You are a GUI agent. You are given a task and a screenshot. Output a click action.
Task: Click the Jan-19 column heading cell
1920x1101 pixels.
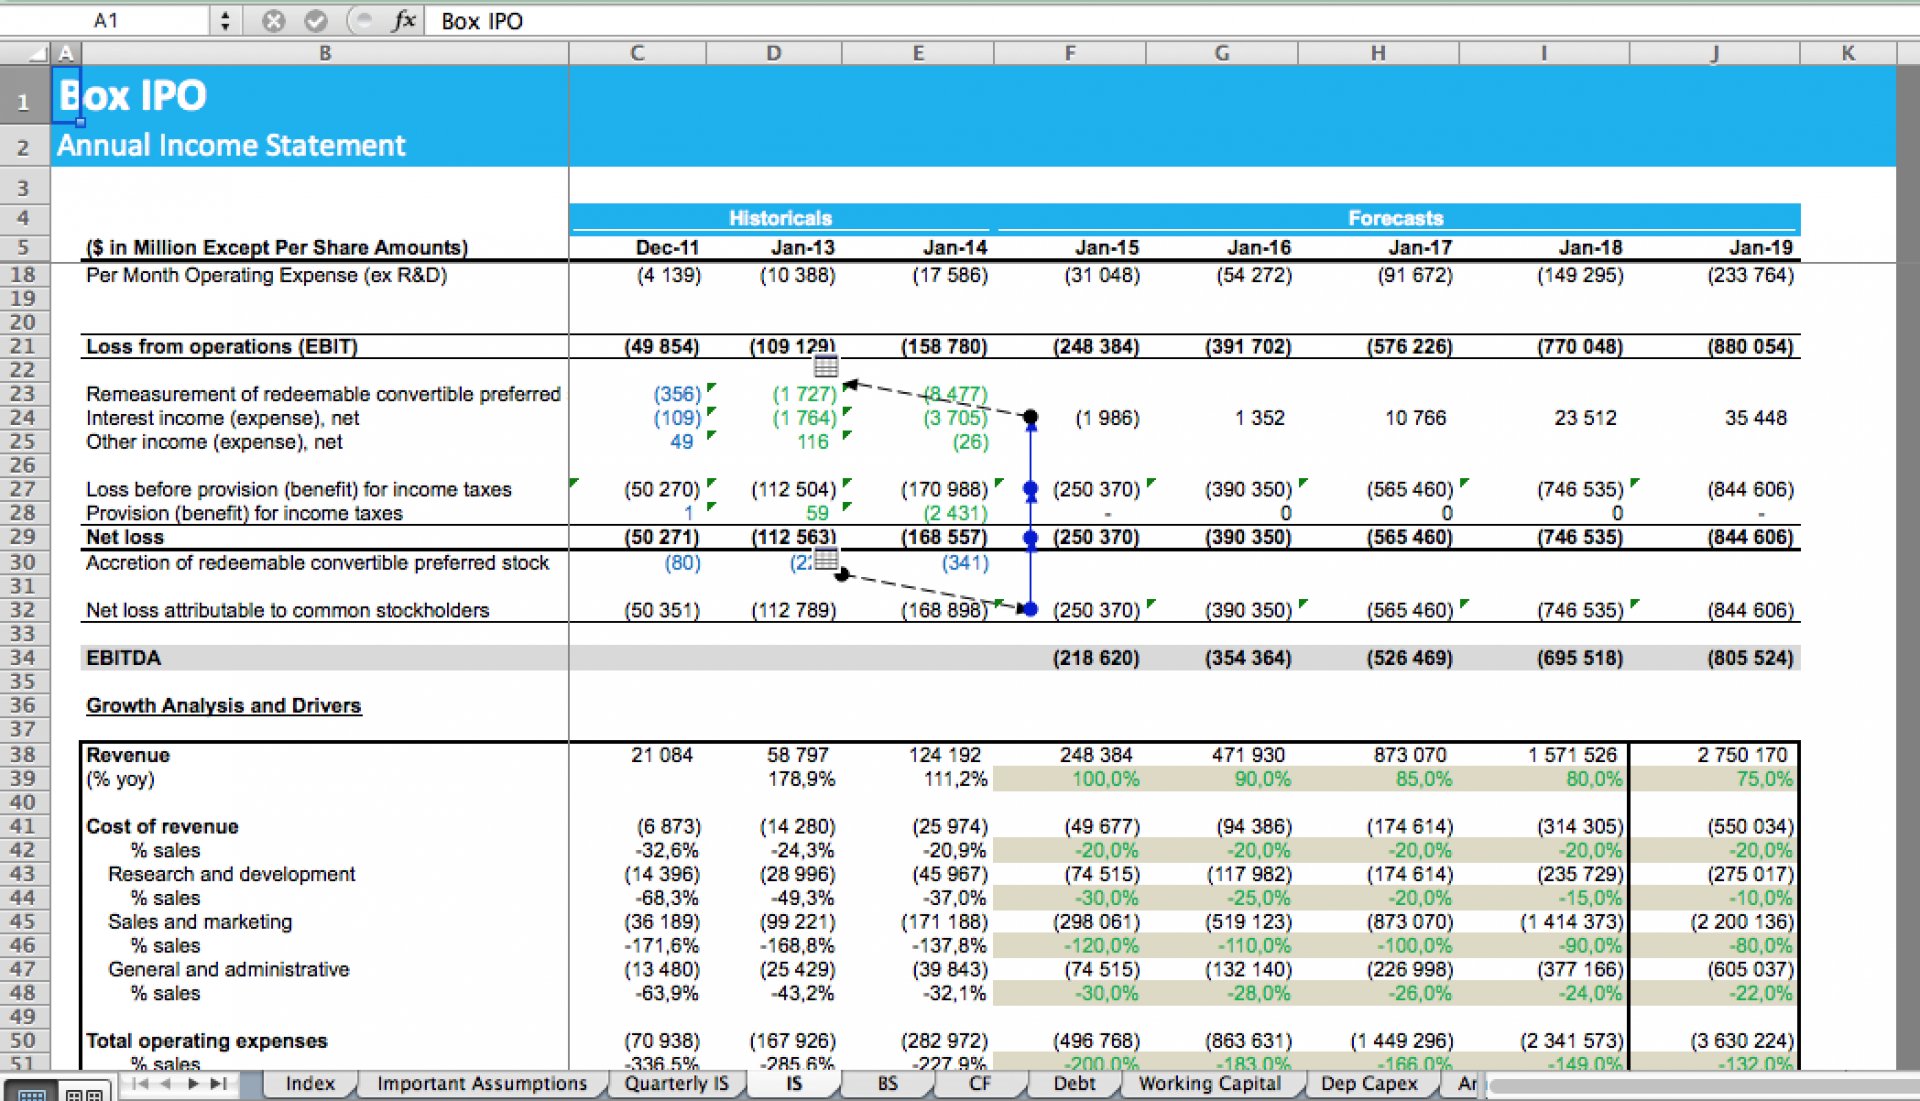tap(1760, 248)
